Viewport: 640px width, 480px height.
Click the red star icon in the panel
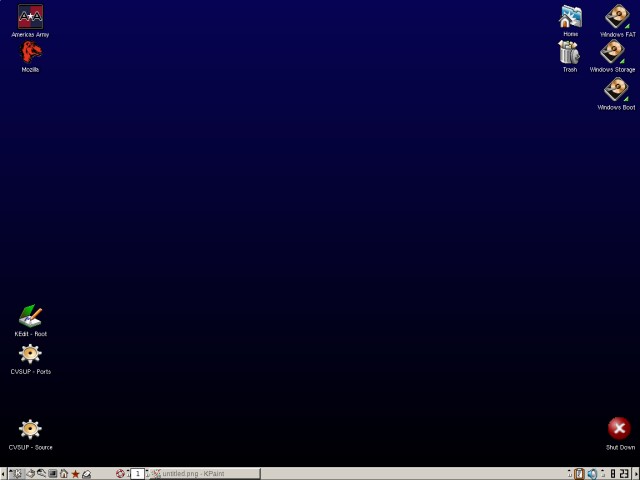(x=75, y=474)
